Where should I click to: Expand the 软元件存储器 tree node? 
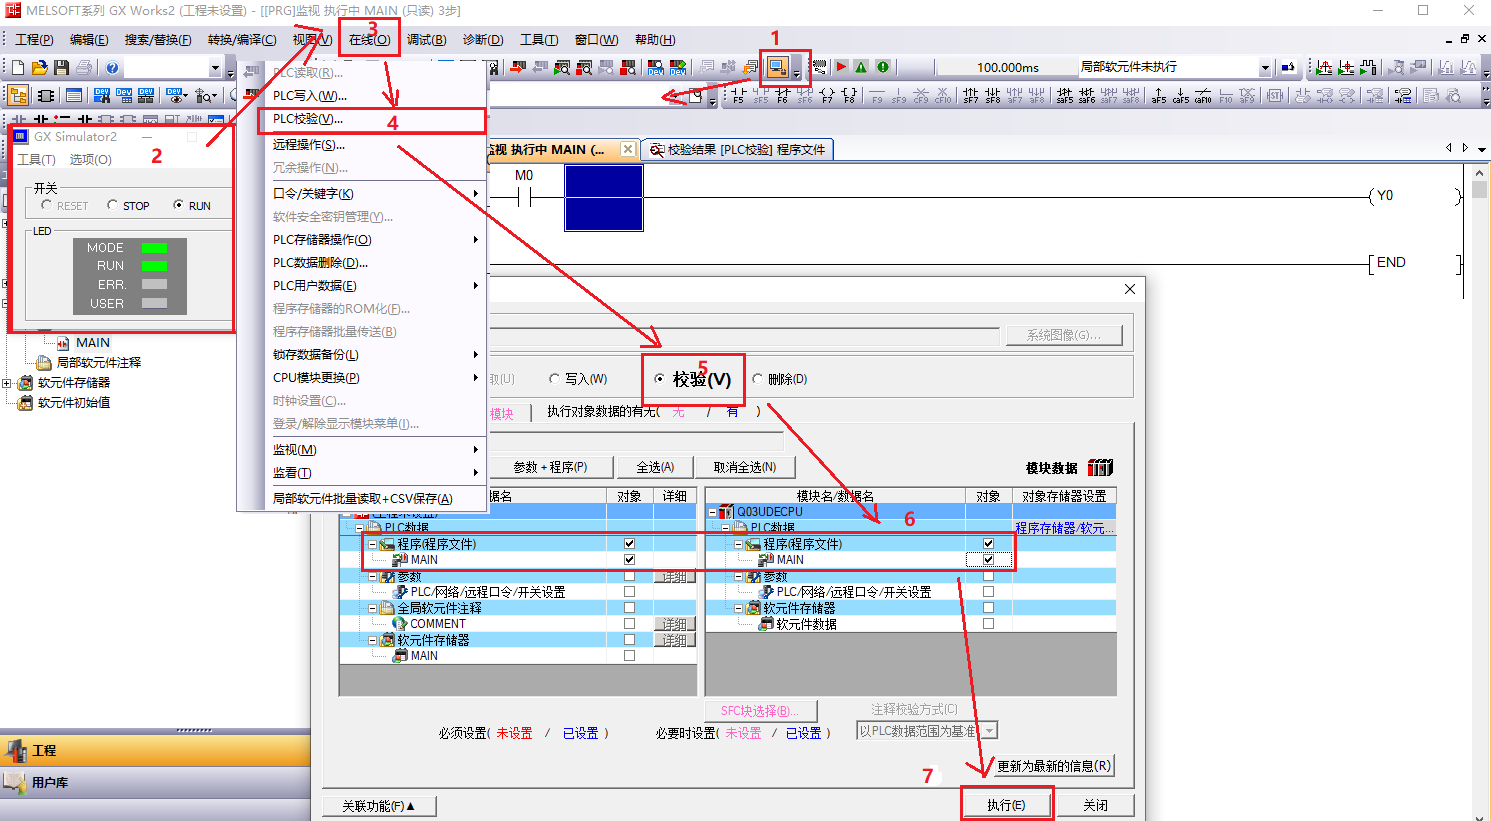[7, 383]
